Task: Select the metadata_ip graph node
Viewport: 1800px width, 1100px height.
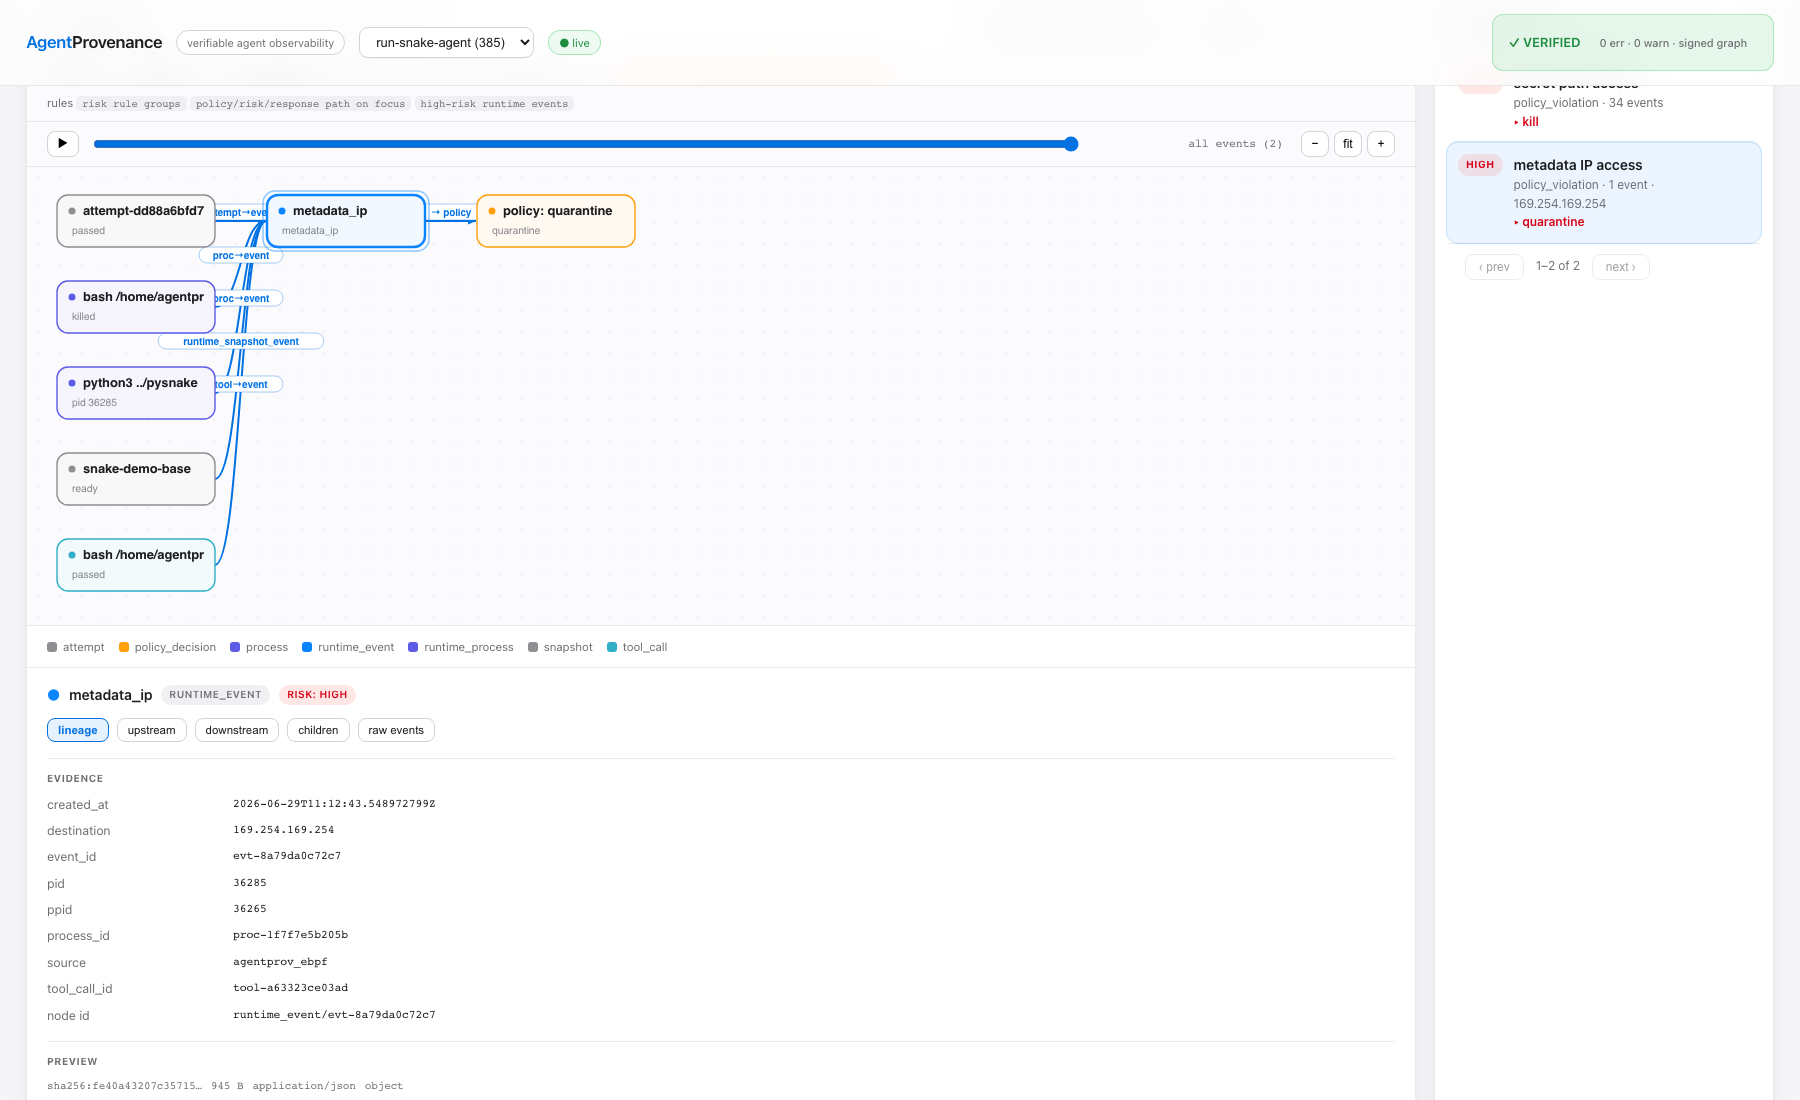Action: point(346,221)
